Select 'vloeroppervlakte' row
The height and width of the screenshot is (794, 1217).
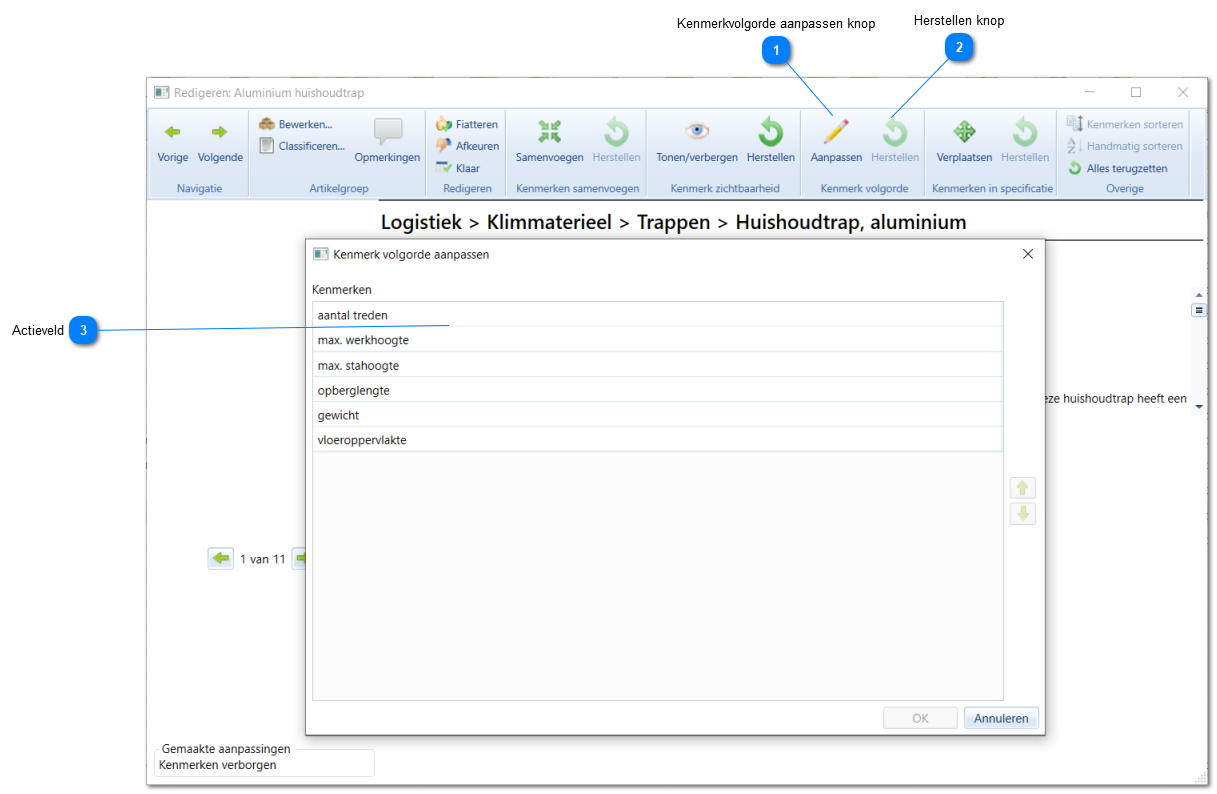coord(657,440)
